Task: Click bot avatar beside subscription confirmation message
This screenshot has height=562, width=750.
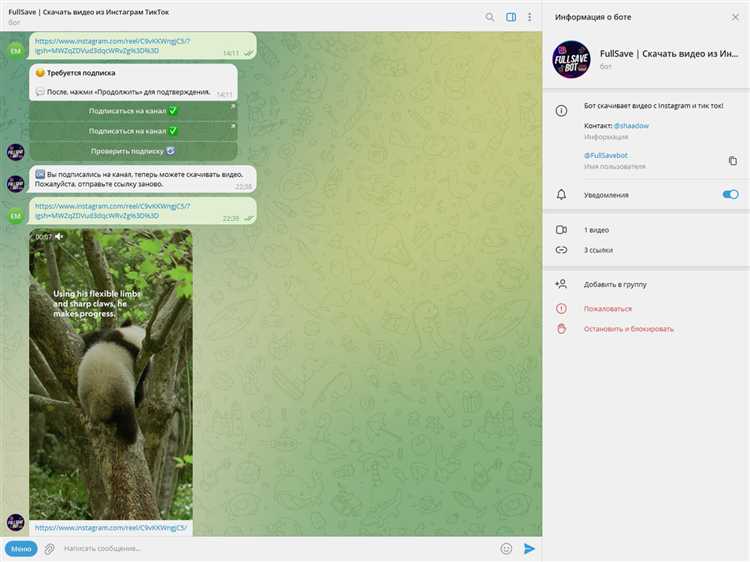Action: tap(16, 184)
